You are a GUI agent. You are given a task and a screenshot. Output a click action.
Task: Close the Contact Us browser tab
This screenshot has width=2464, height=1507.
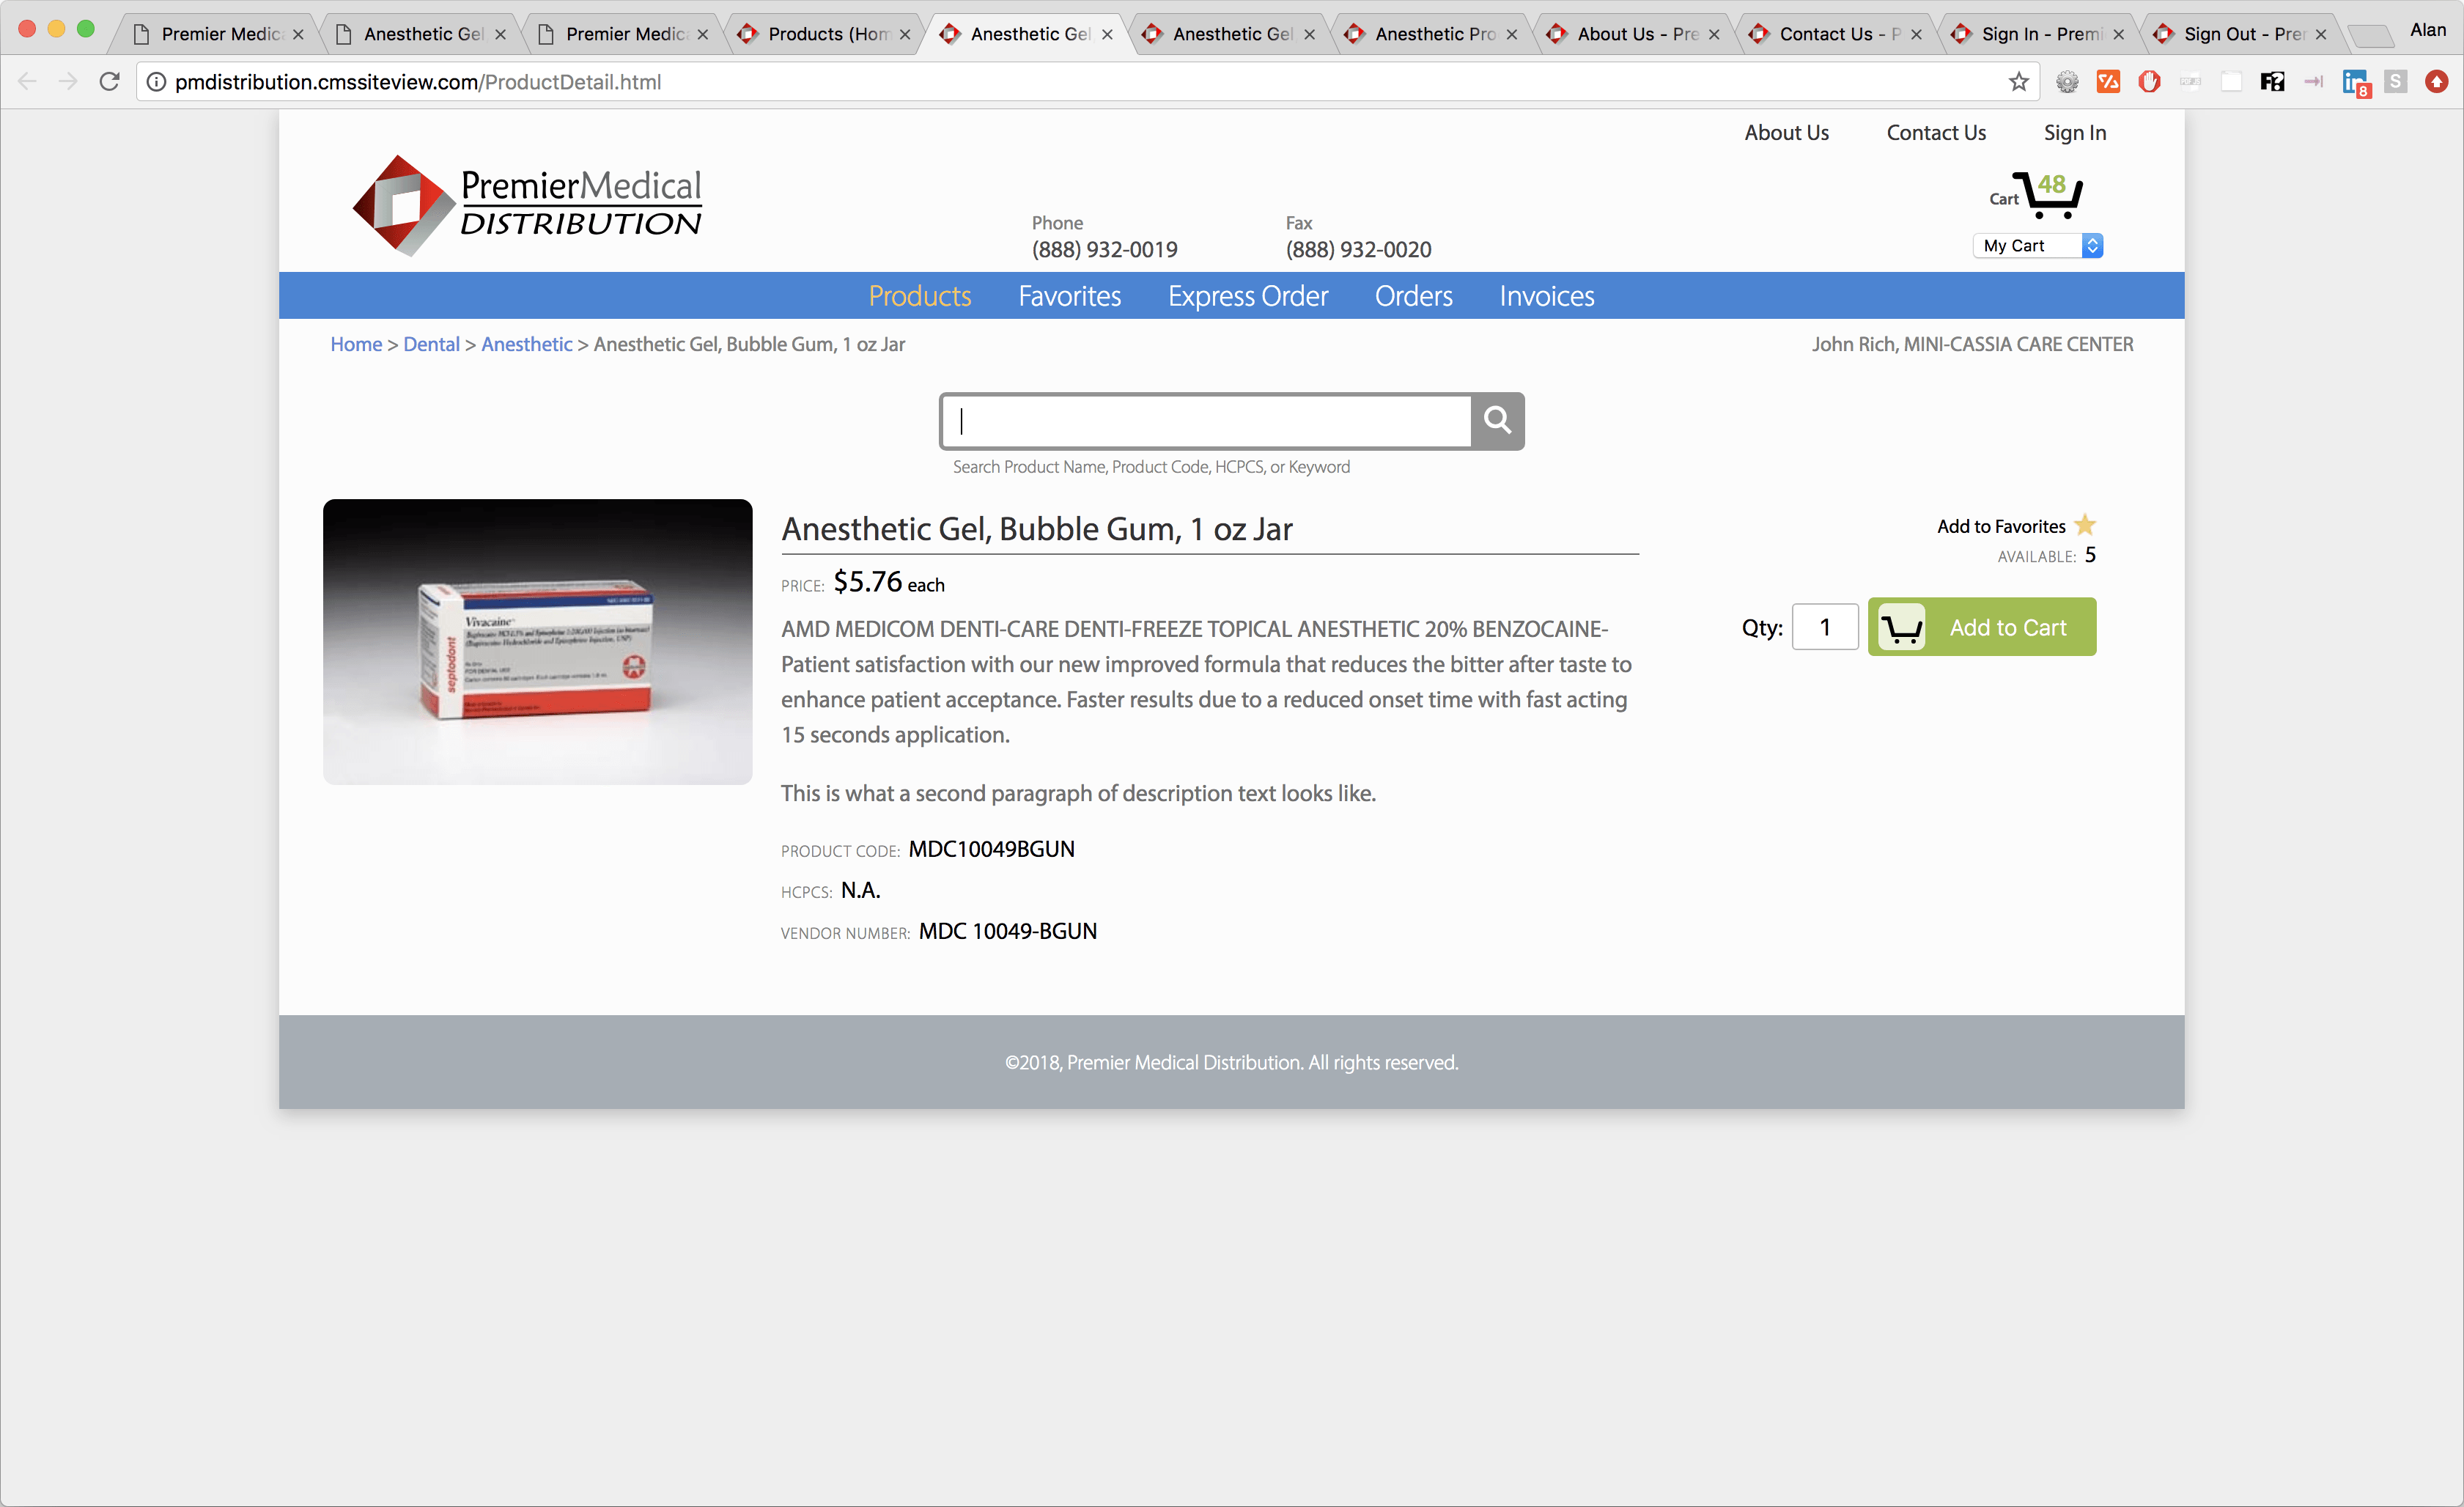(x=1916, y=34)
